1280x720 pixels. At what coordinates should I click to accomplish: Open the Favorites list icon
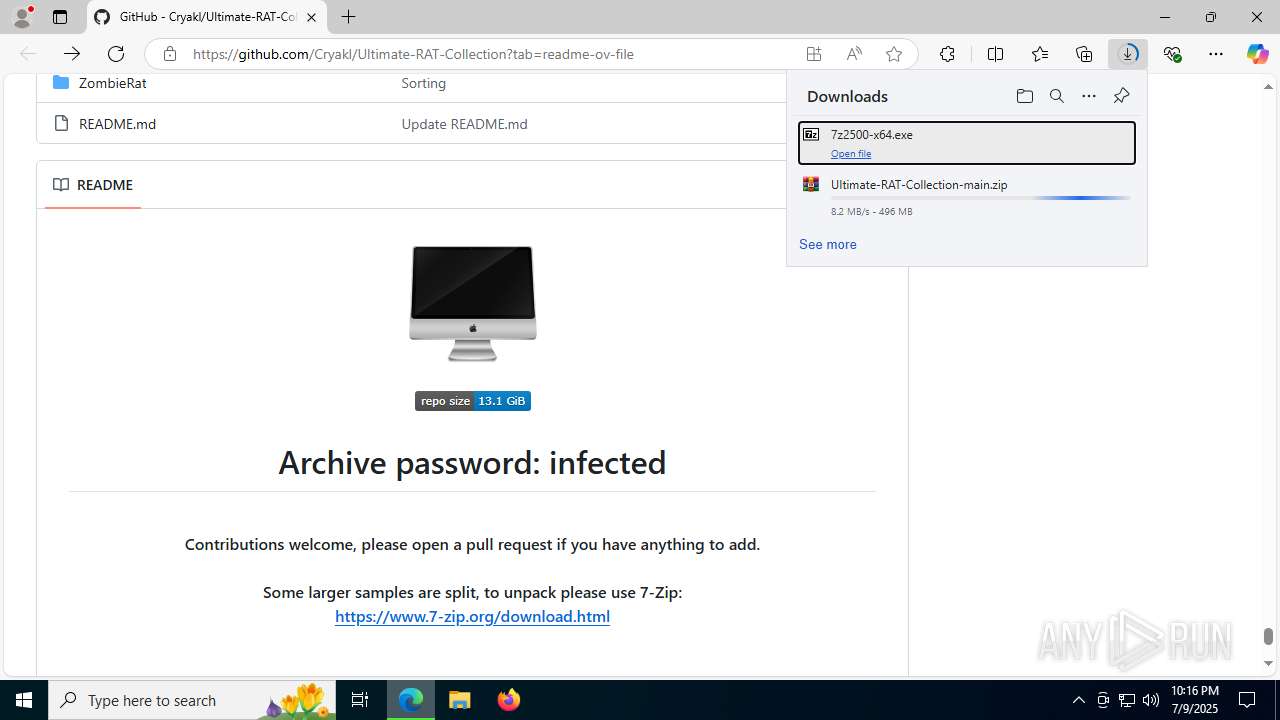click(x=1040, y=54)
